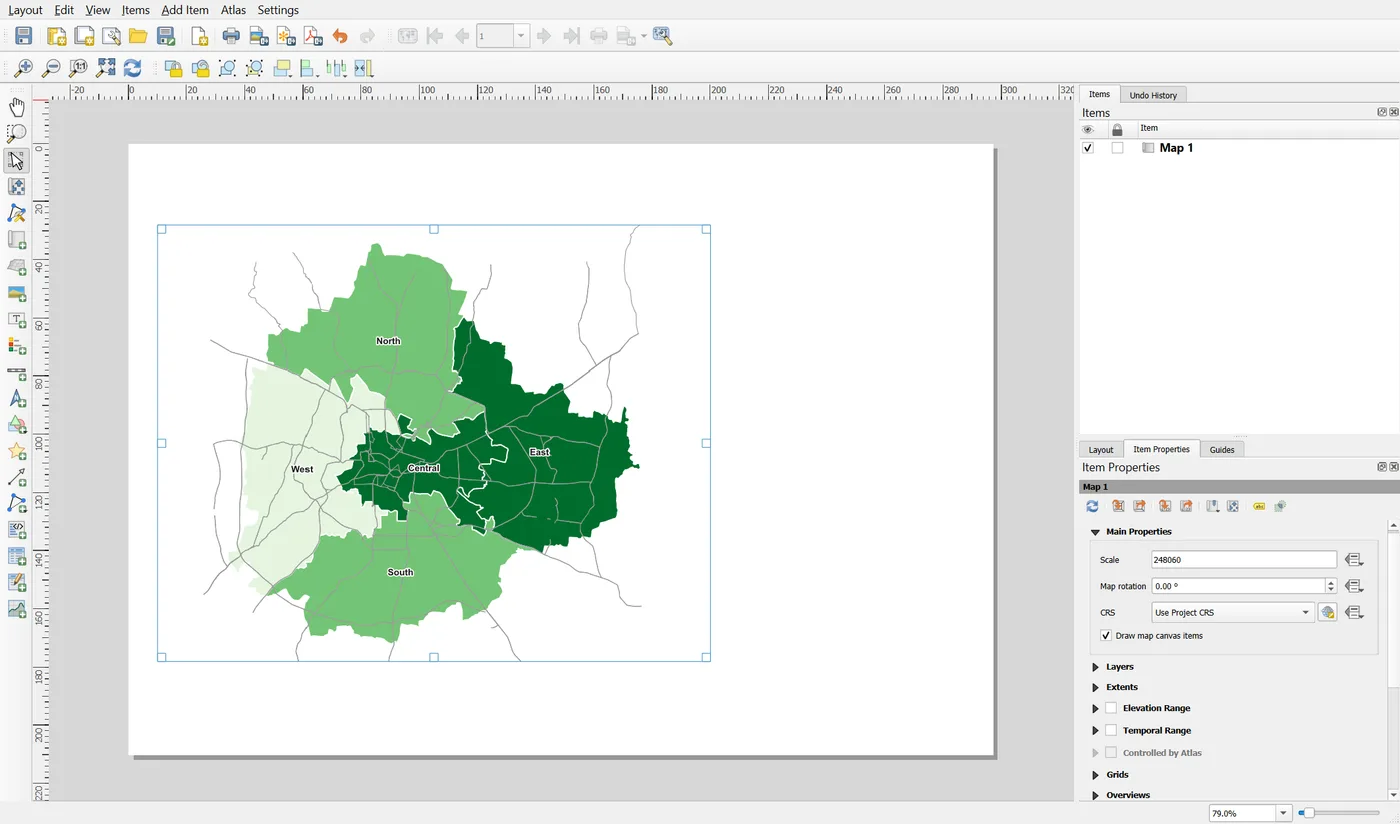
Task: Open existing template folder icon
Action: (138, 36)
